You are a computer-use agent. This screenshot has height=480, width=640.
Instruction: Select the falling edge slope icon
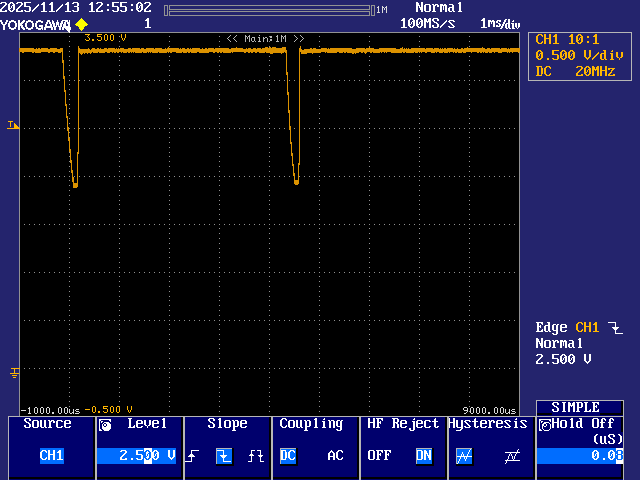(x=224, y=456)
